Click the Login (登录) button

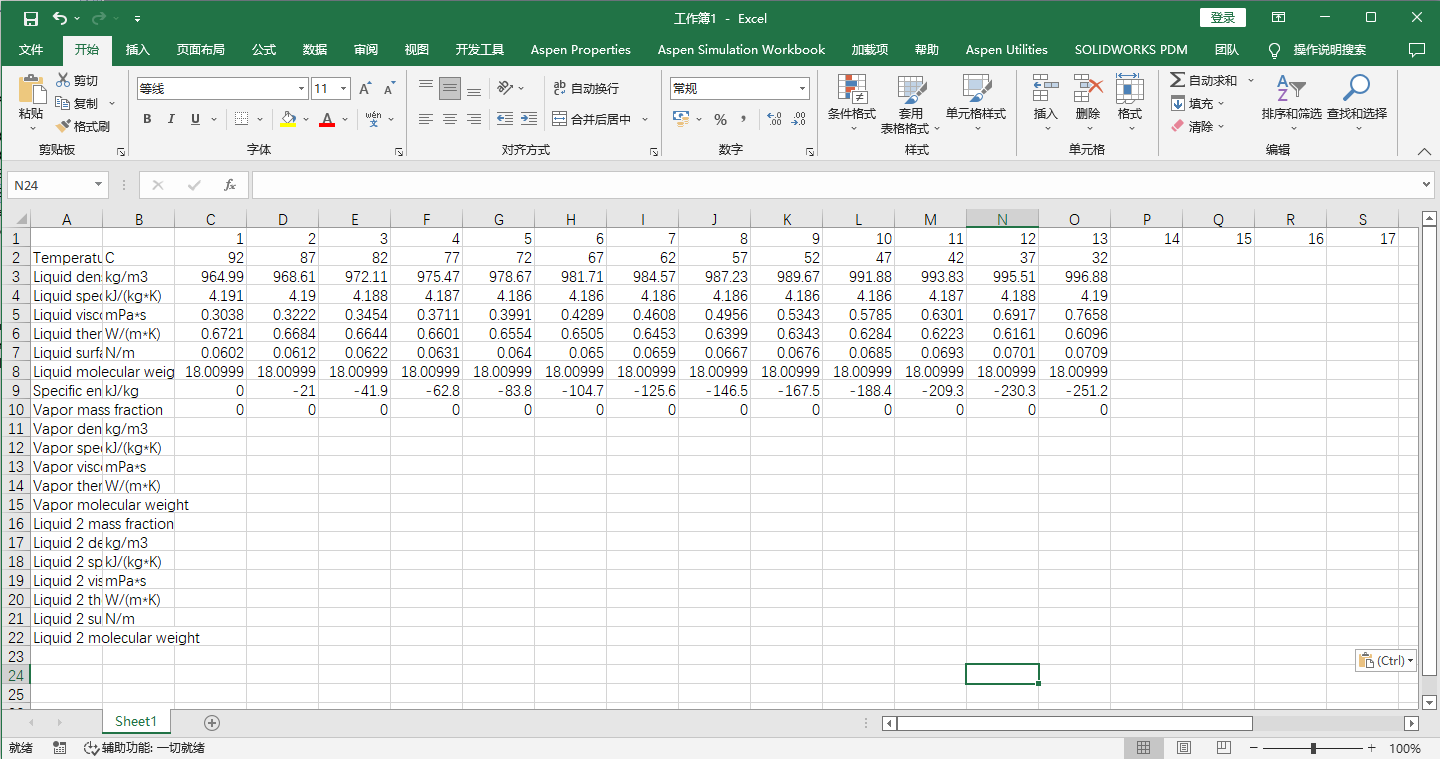click(x=1223, y=18)
